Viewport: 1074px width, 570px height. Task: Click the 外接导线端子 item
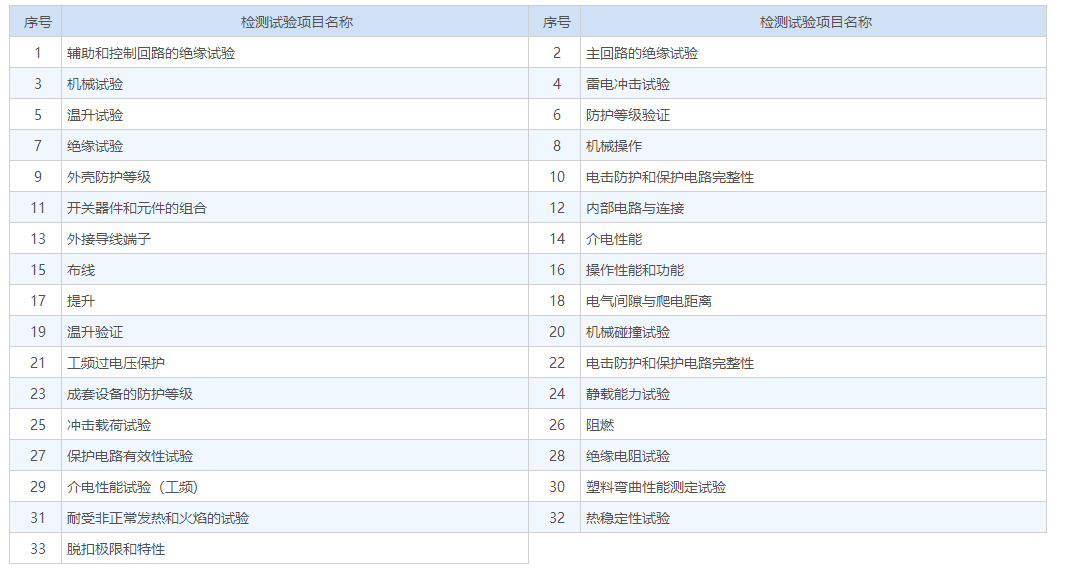(109, 239)
